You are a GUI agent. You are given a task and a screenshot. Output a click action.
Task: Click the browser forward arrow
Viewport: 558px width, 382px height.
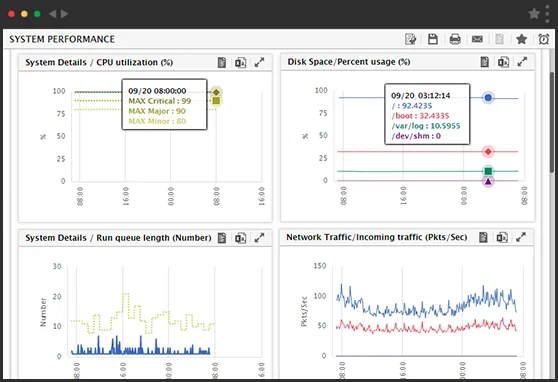pos(64,14)
